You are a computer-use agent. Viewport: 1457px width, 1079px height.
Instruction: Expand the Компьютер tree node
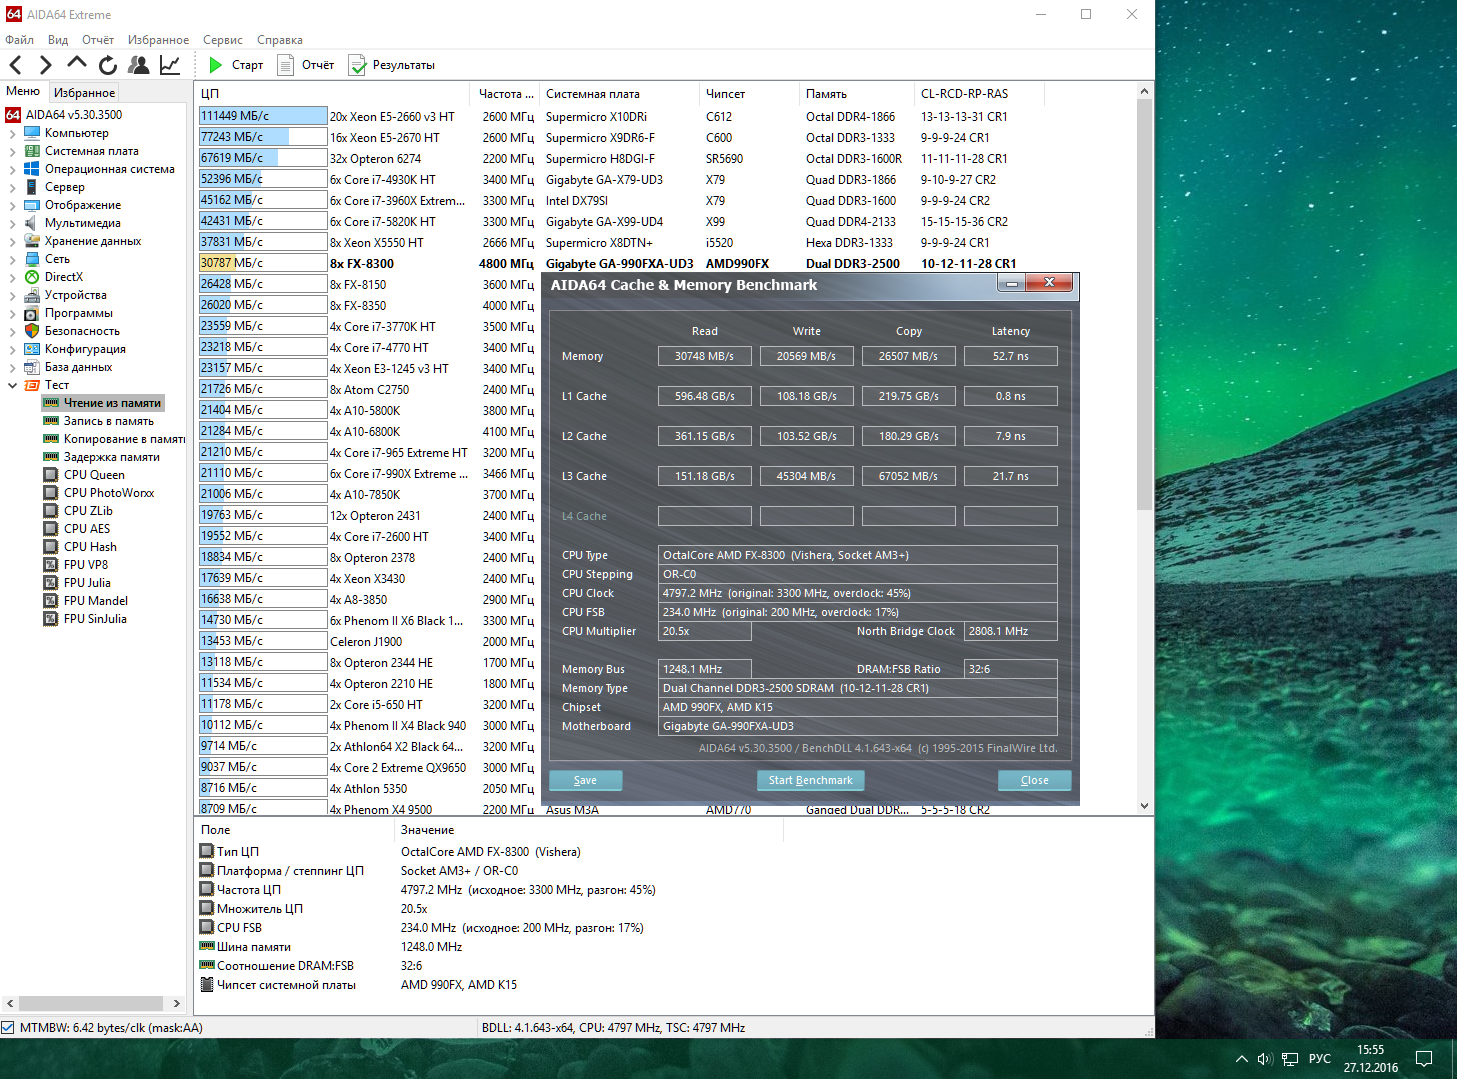pyautogui.click(x=12, y=133)
